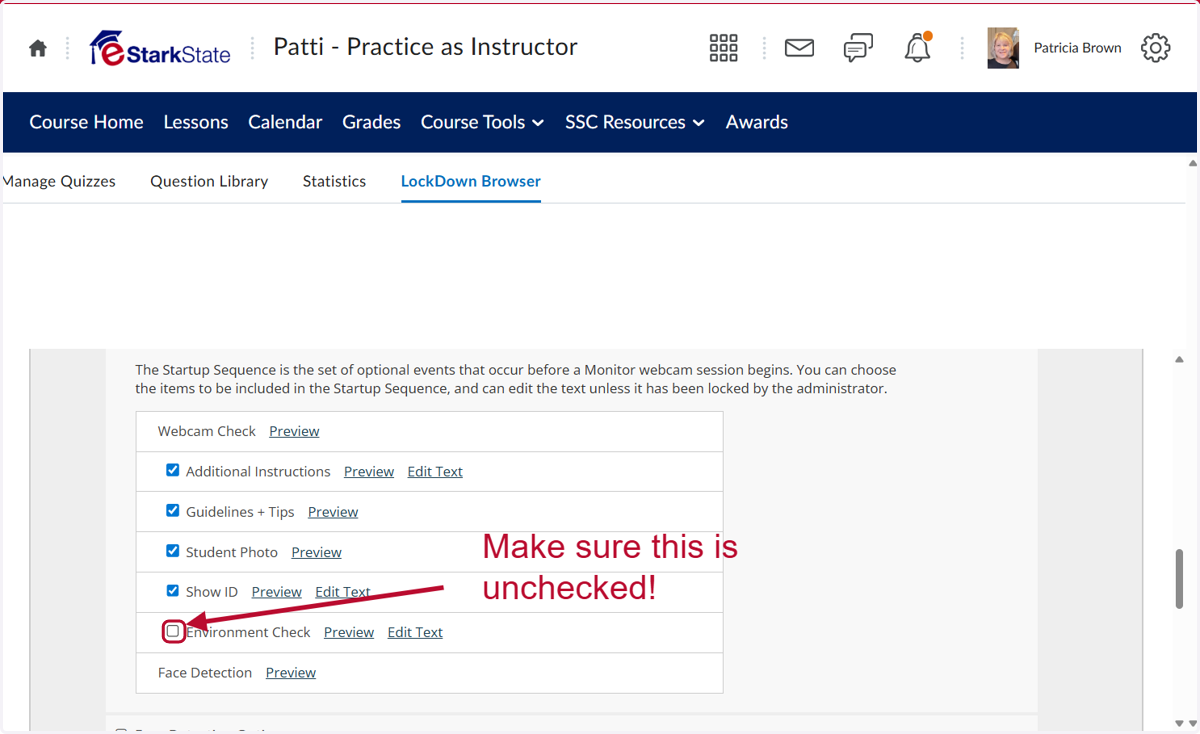Open the Awards page
This screenshot has height=734, width=1200.
click(x=757, y=122)
